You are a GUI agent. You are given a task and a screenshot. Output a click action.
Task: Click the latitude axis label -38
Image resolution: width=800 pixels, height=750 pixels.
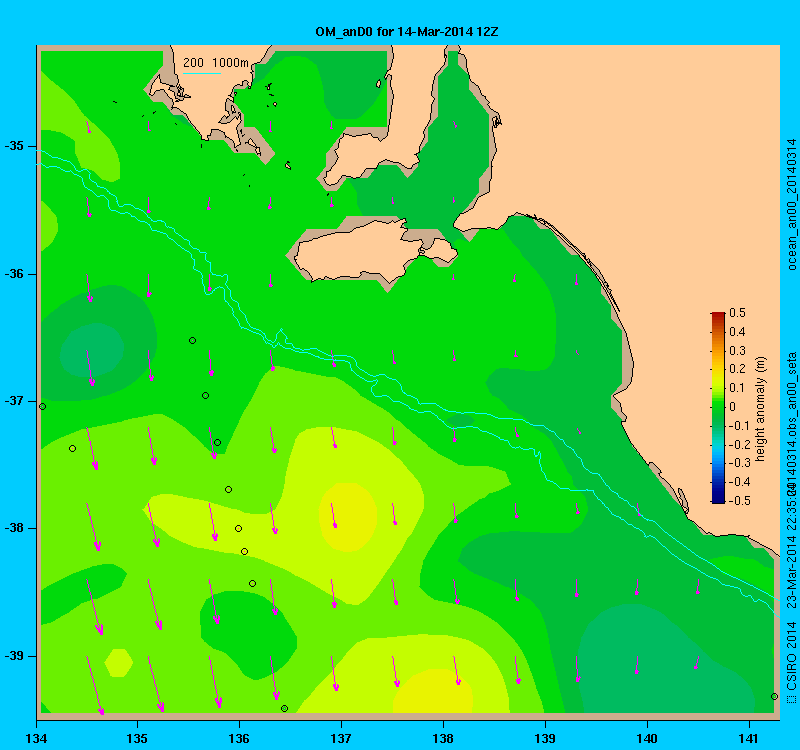coord(15,528)
